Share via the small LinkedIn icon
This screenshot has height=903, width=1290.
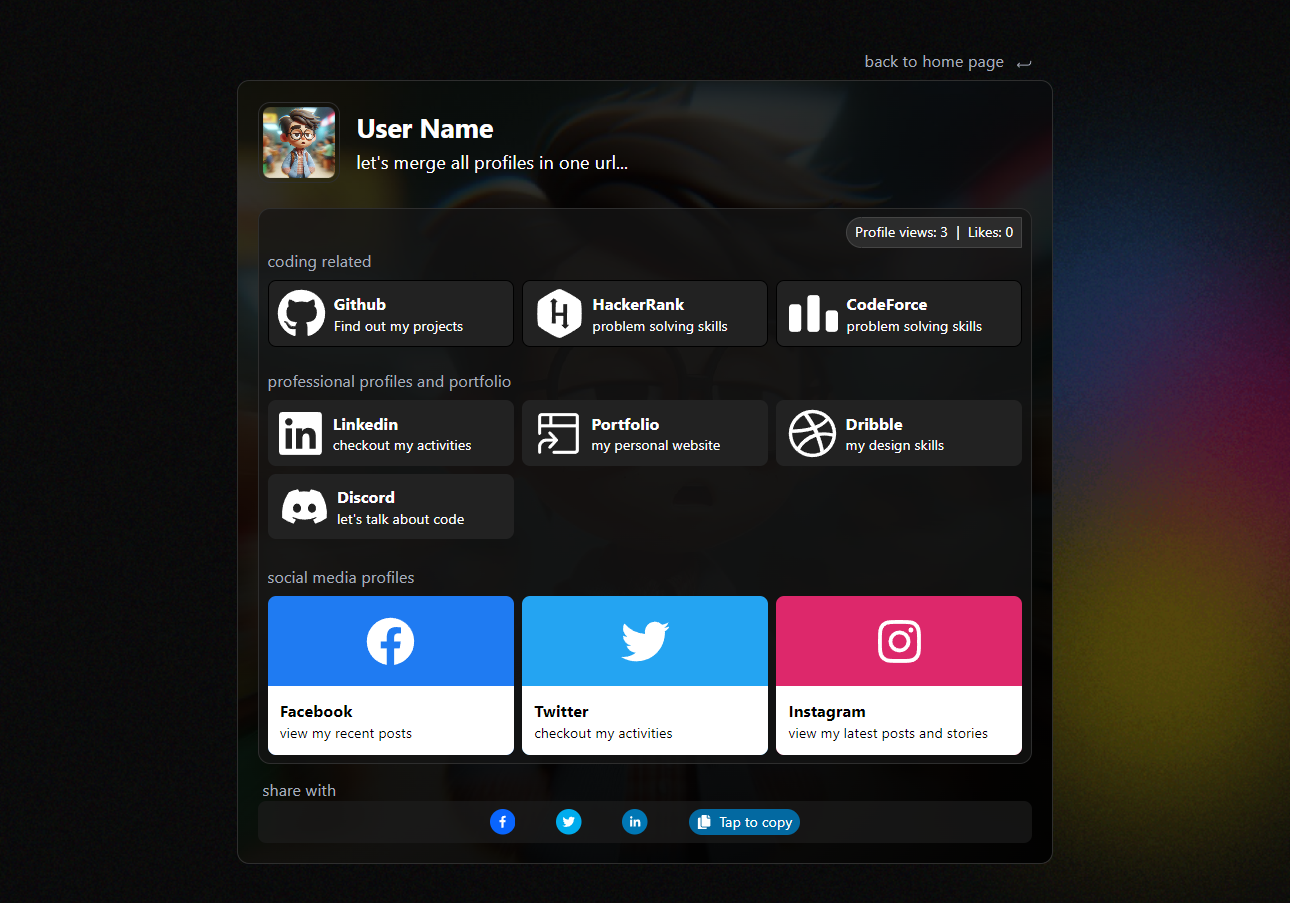(x=635, y=822)
